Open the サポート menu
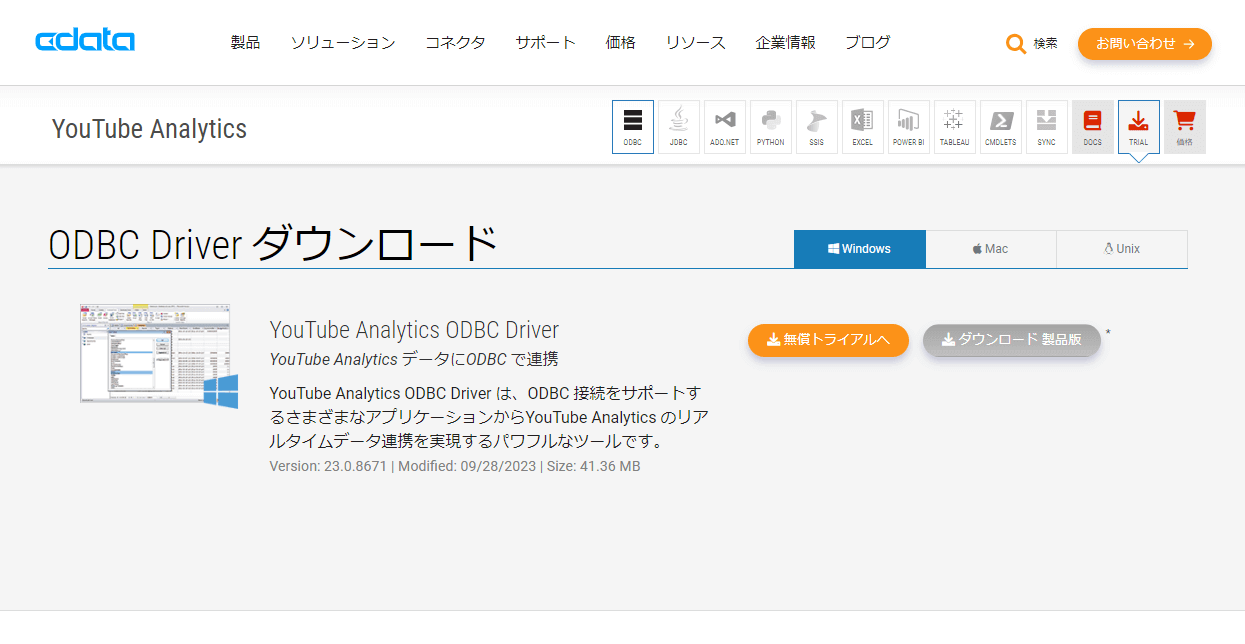Image resolution: width=1245 pixels, height=644 pixels. (546, 43)
